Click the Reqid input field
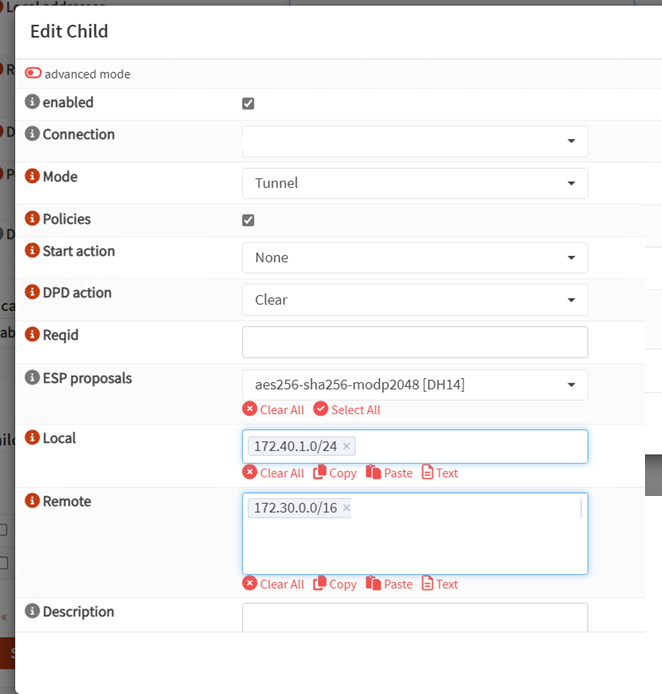Screen dimensions: 662x694 (414, 341)
